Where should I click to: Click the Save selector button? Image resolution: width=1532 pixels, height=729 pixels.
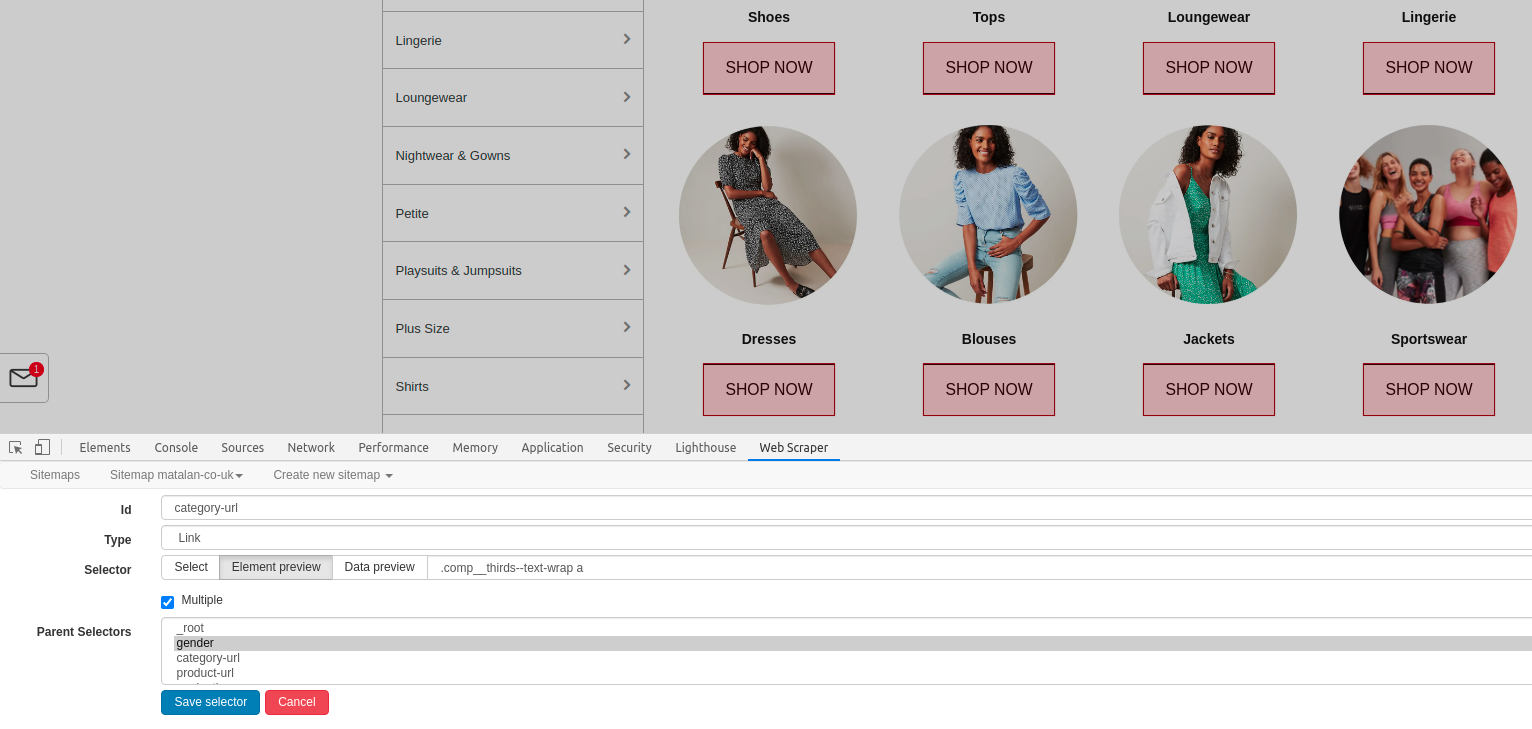point(210,702)
